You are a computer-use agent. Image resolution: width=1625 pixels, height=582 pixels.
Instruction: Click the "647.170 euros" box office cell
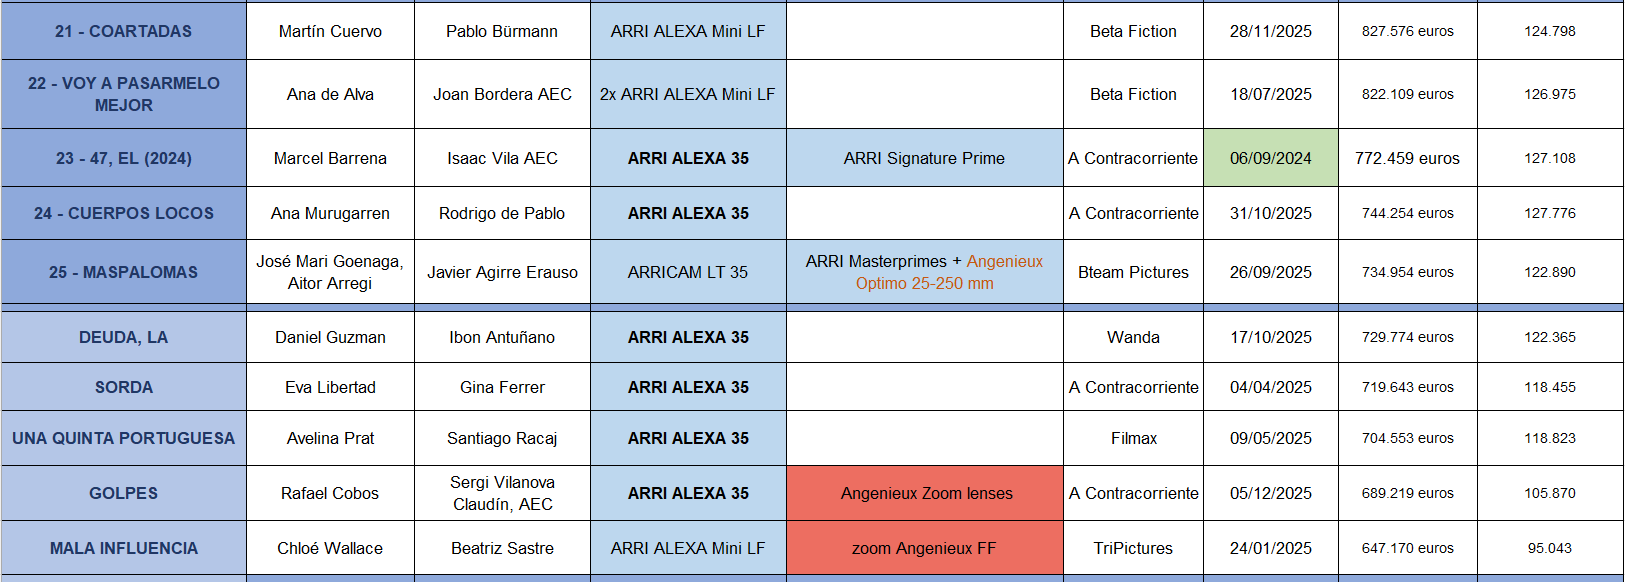(x=1407, y=548)
